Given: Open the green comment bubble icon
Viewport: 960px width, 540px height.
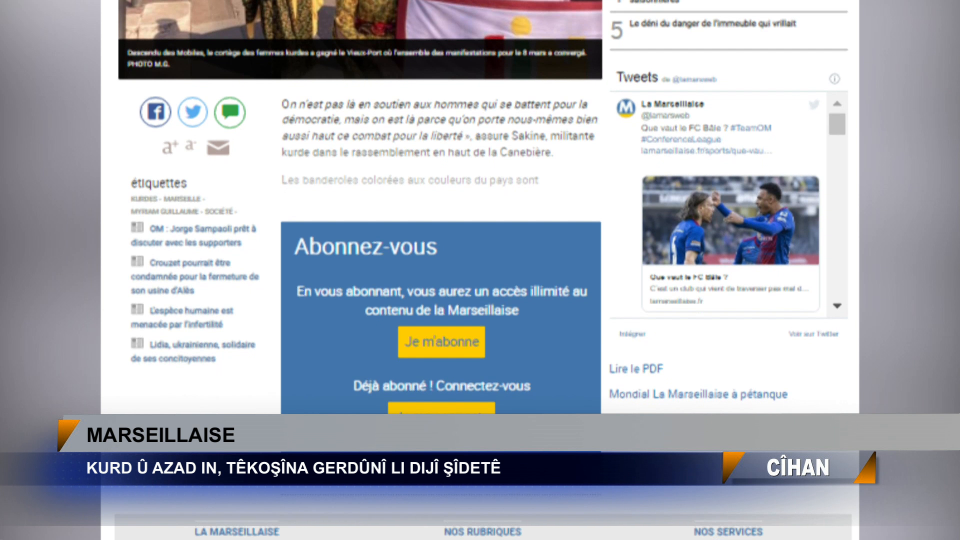Looking at the screenshot, I should [x=230, y=112].
